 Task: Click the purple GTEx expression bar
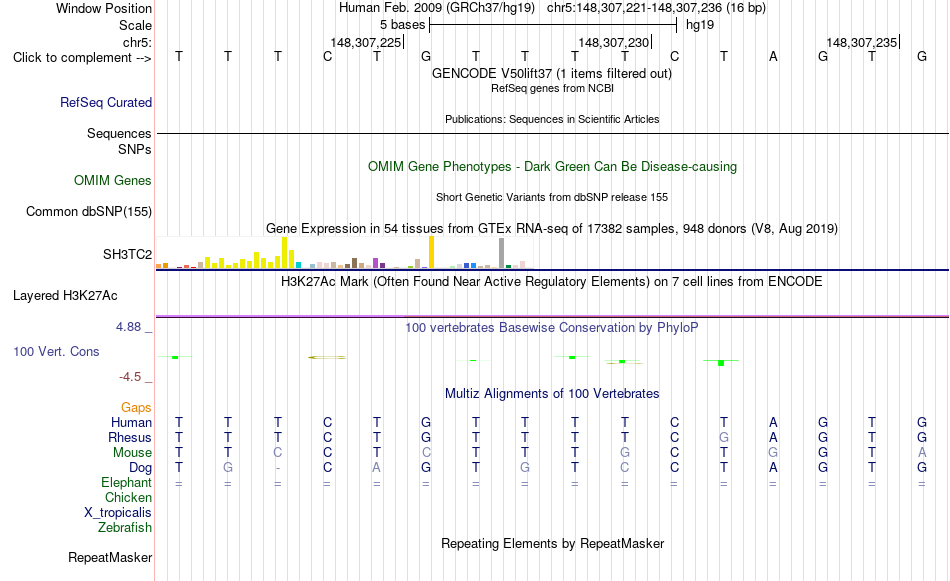tap(376, 263)
